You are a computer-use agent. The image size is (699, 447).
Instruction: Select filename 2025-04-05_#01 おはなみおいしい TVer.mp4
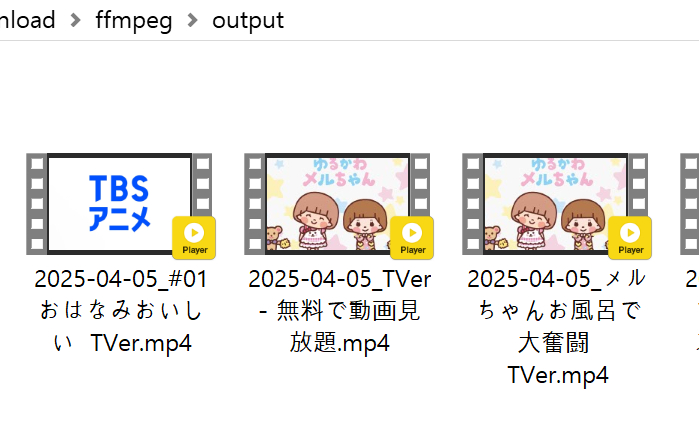tap(121, 311)
